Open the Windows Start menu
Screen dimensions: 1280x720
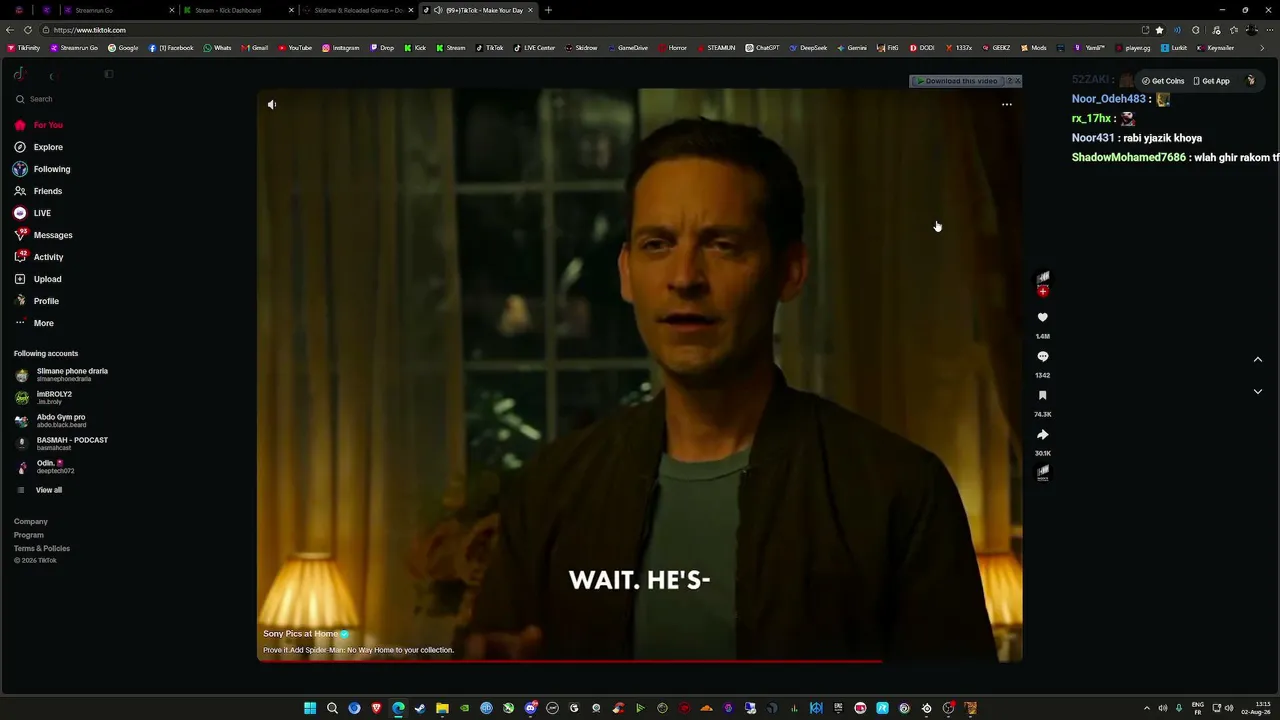click(310, 708)
